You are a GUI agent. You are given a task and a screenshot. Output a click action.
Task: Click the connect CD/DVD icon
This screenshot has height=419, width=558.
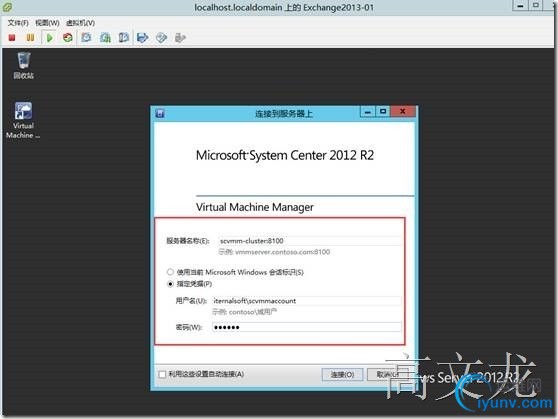[x=161, y=37]
